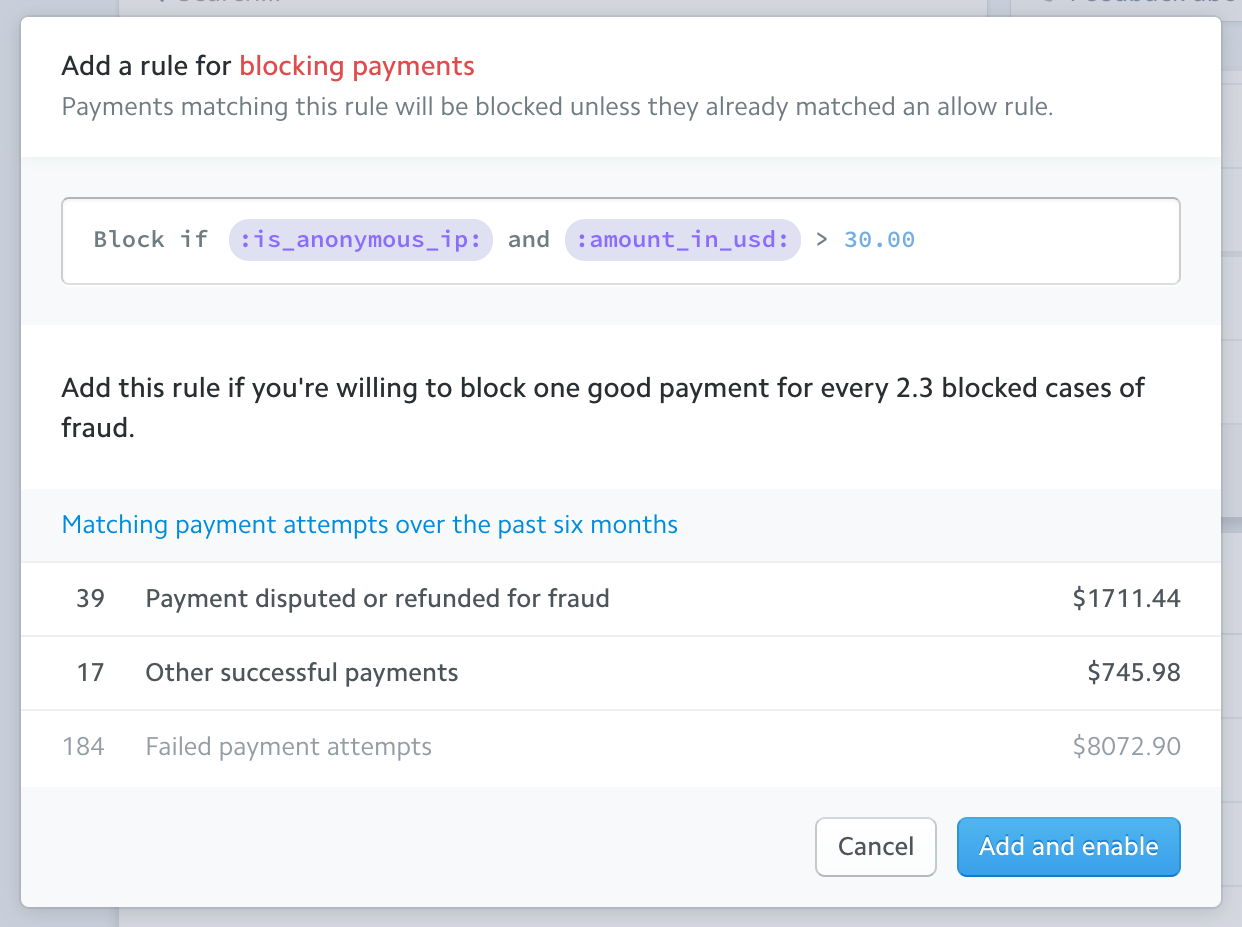The image size is (1242, 927).
Task: Click the and operator between rule tokens
Action: (529, 240)
